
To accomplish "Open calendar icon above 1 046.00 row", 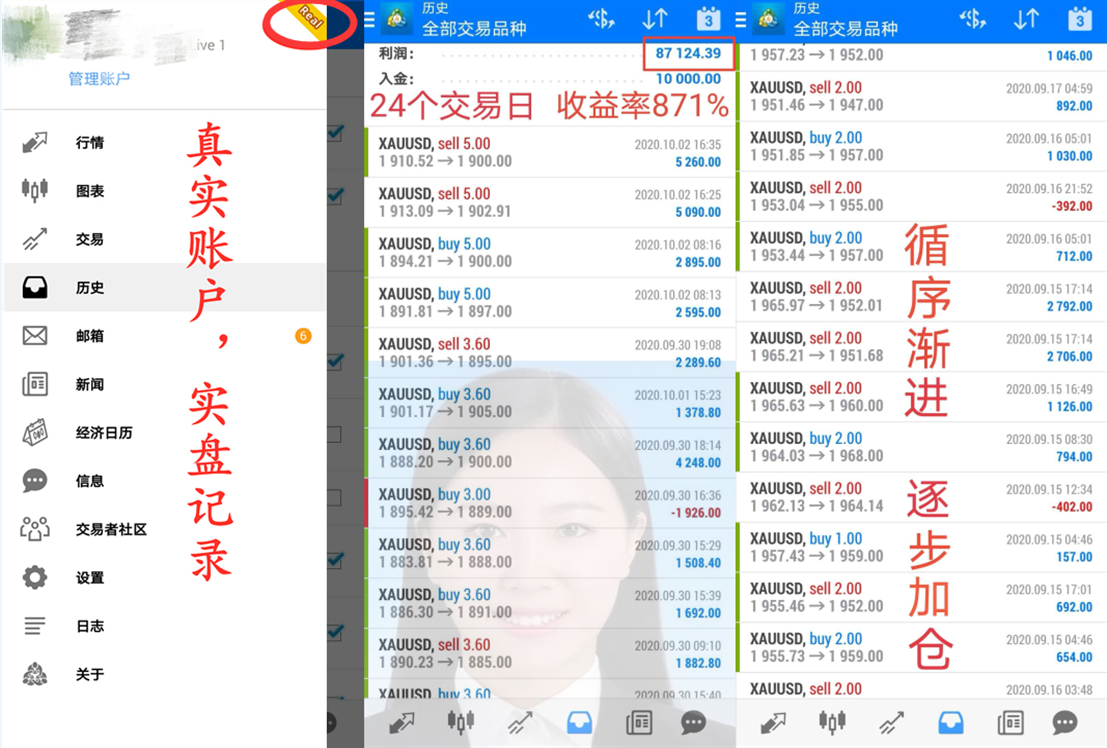I will tap(1079, 19).
